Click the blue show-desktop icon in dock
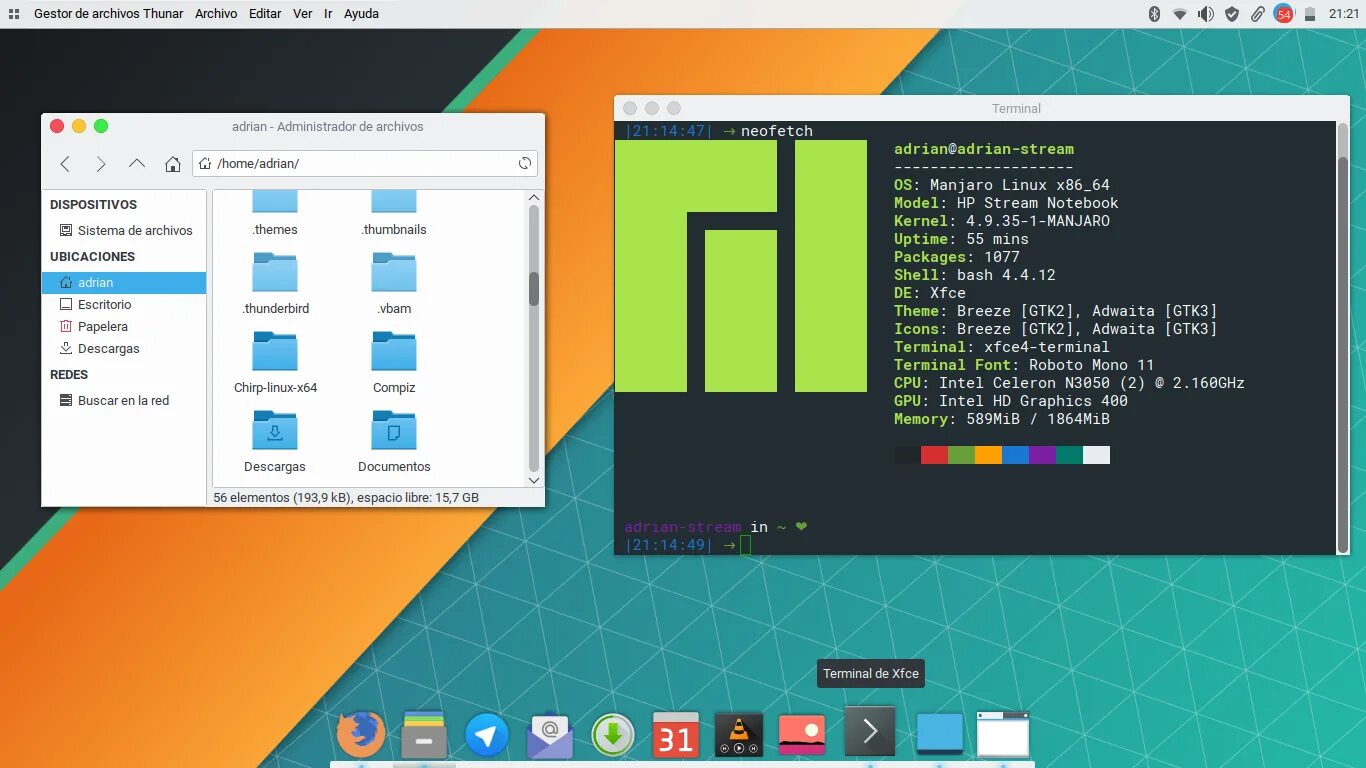Viewport: 1366px width, 768px height. (940, 735)
